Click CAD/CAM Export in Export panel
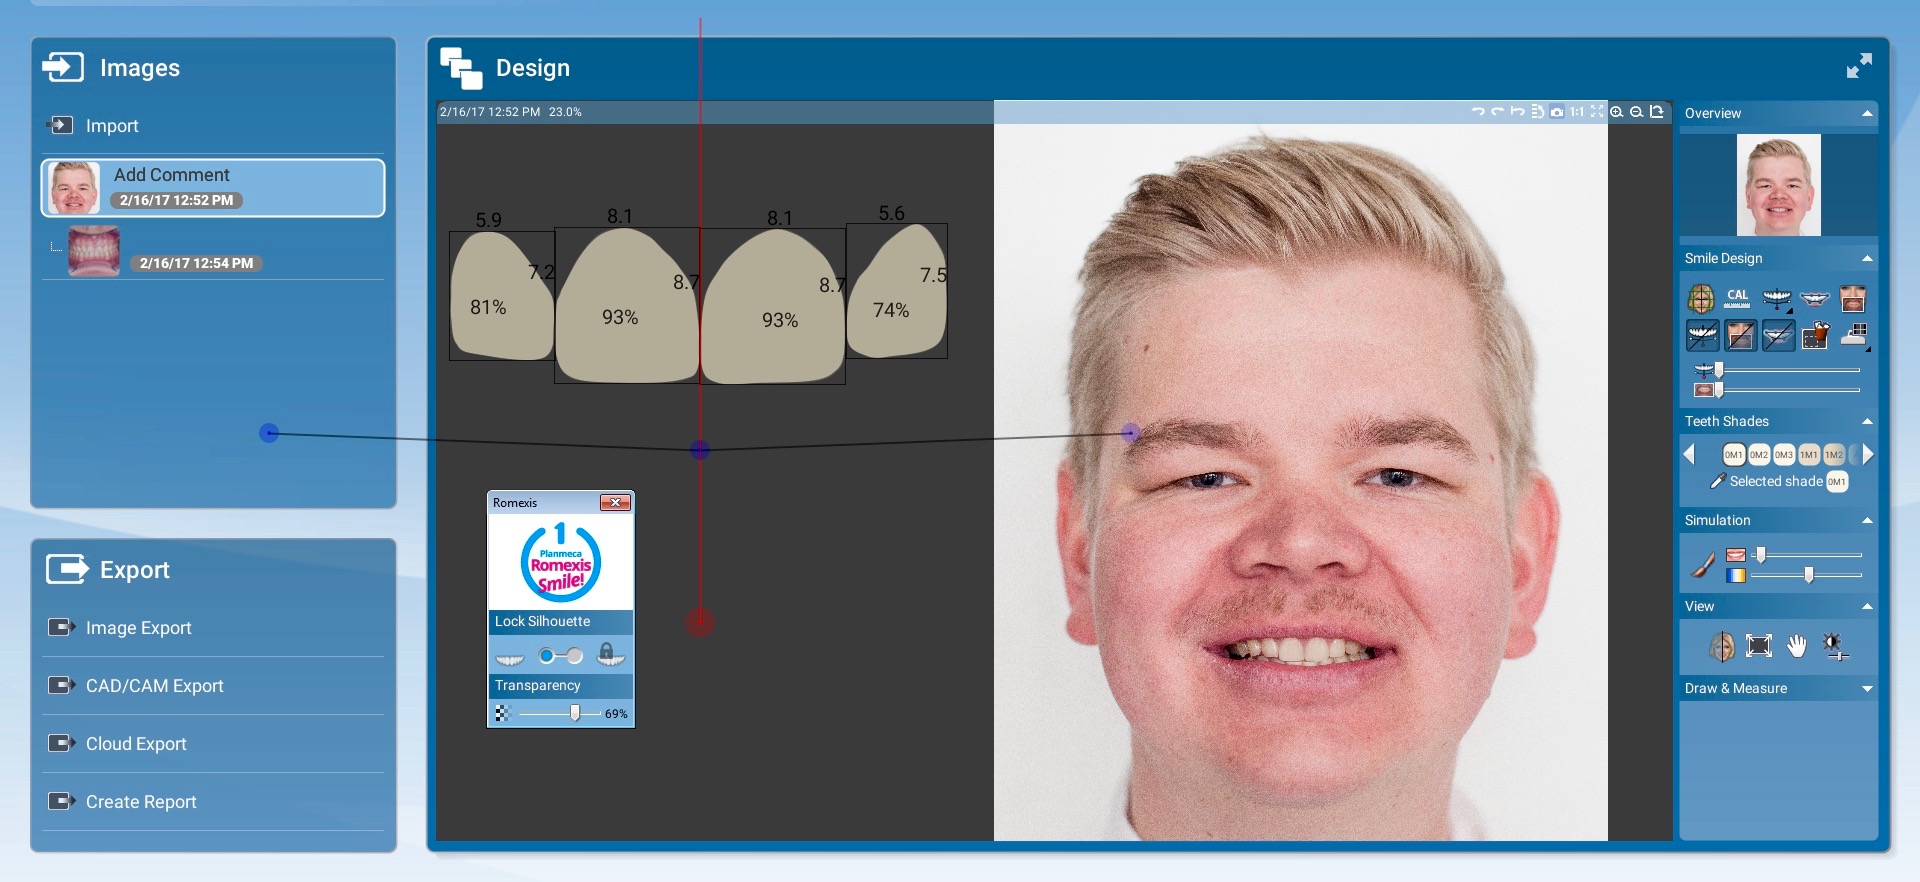The height and width of the screenshot is (882, 1920). [154, 686]
